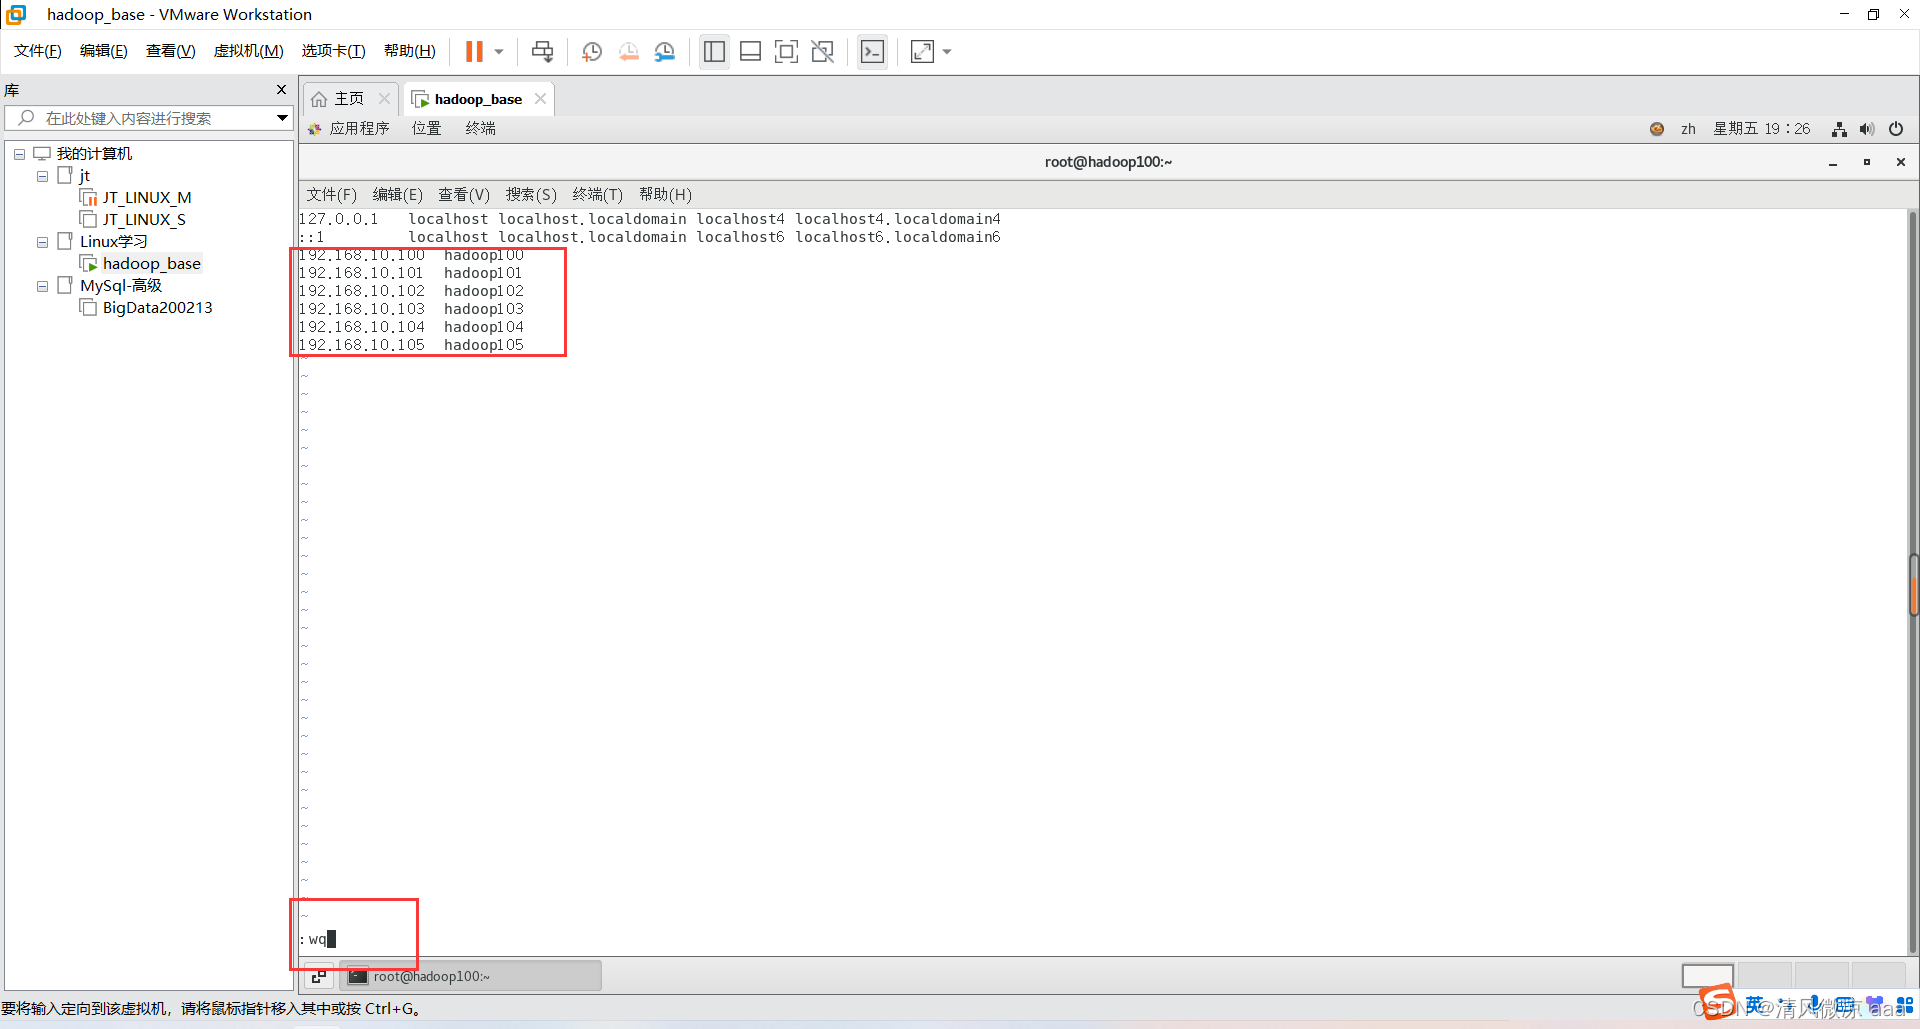The width and height of the screenshot is (1920, 1029).
Task: Open VMware 查看(V) menu
Action: pos(170,51)
